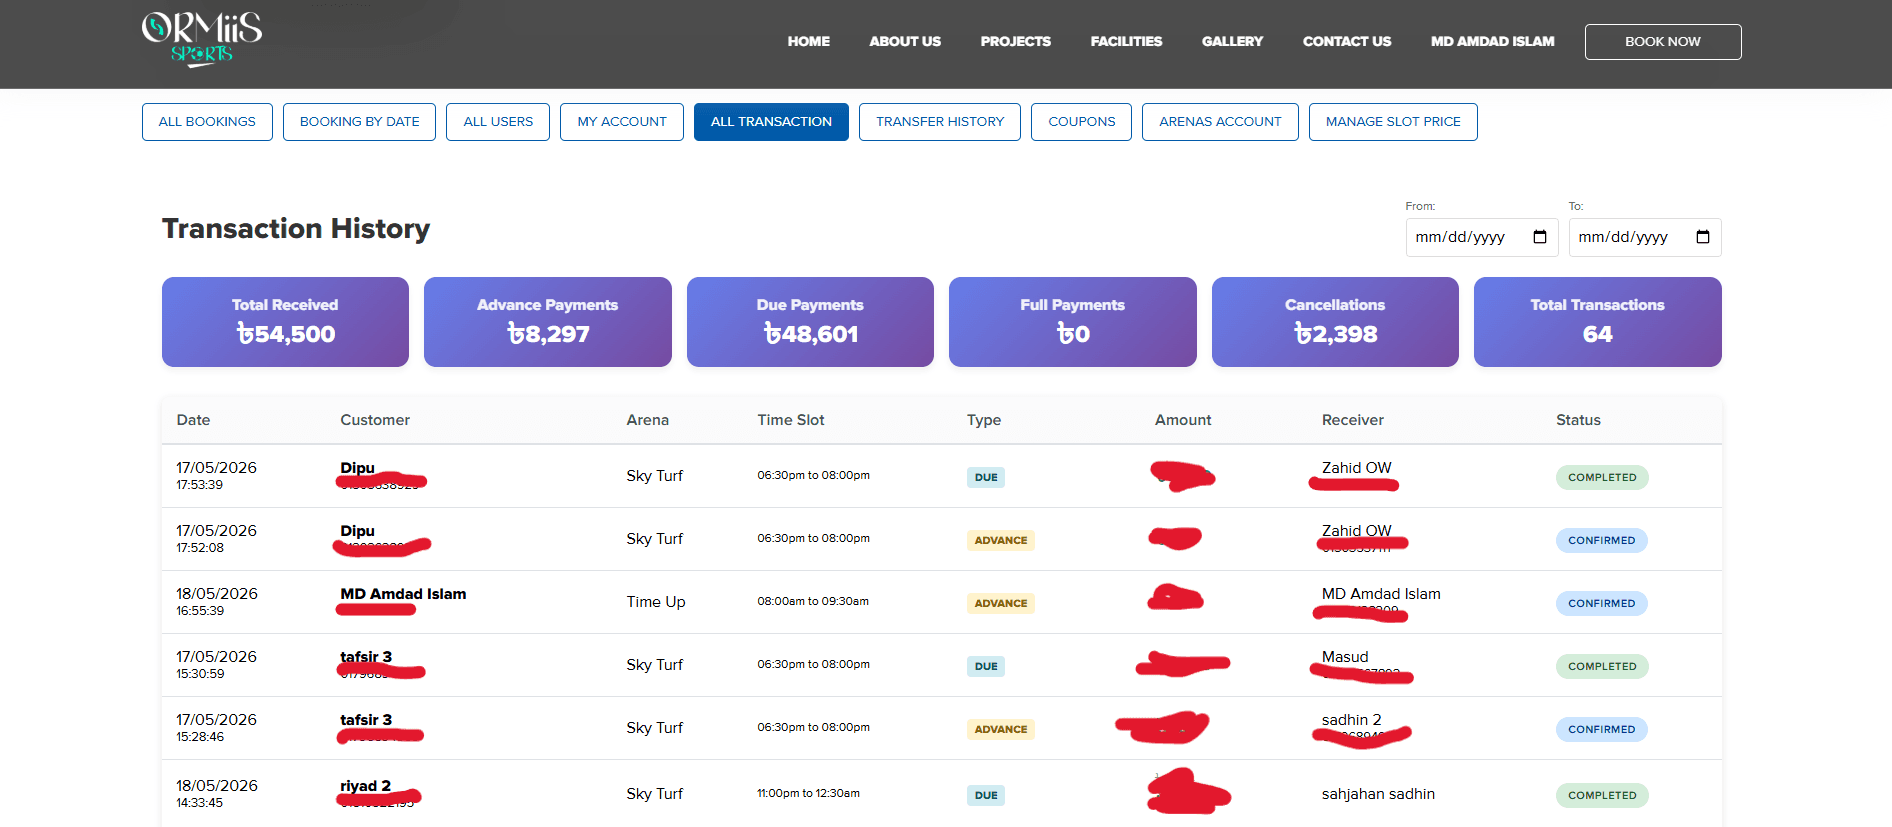Switch to BOOKING BY DATE tab
Screen dimensions: 1892x827
pos(359,122)
